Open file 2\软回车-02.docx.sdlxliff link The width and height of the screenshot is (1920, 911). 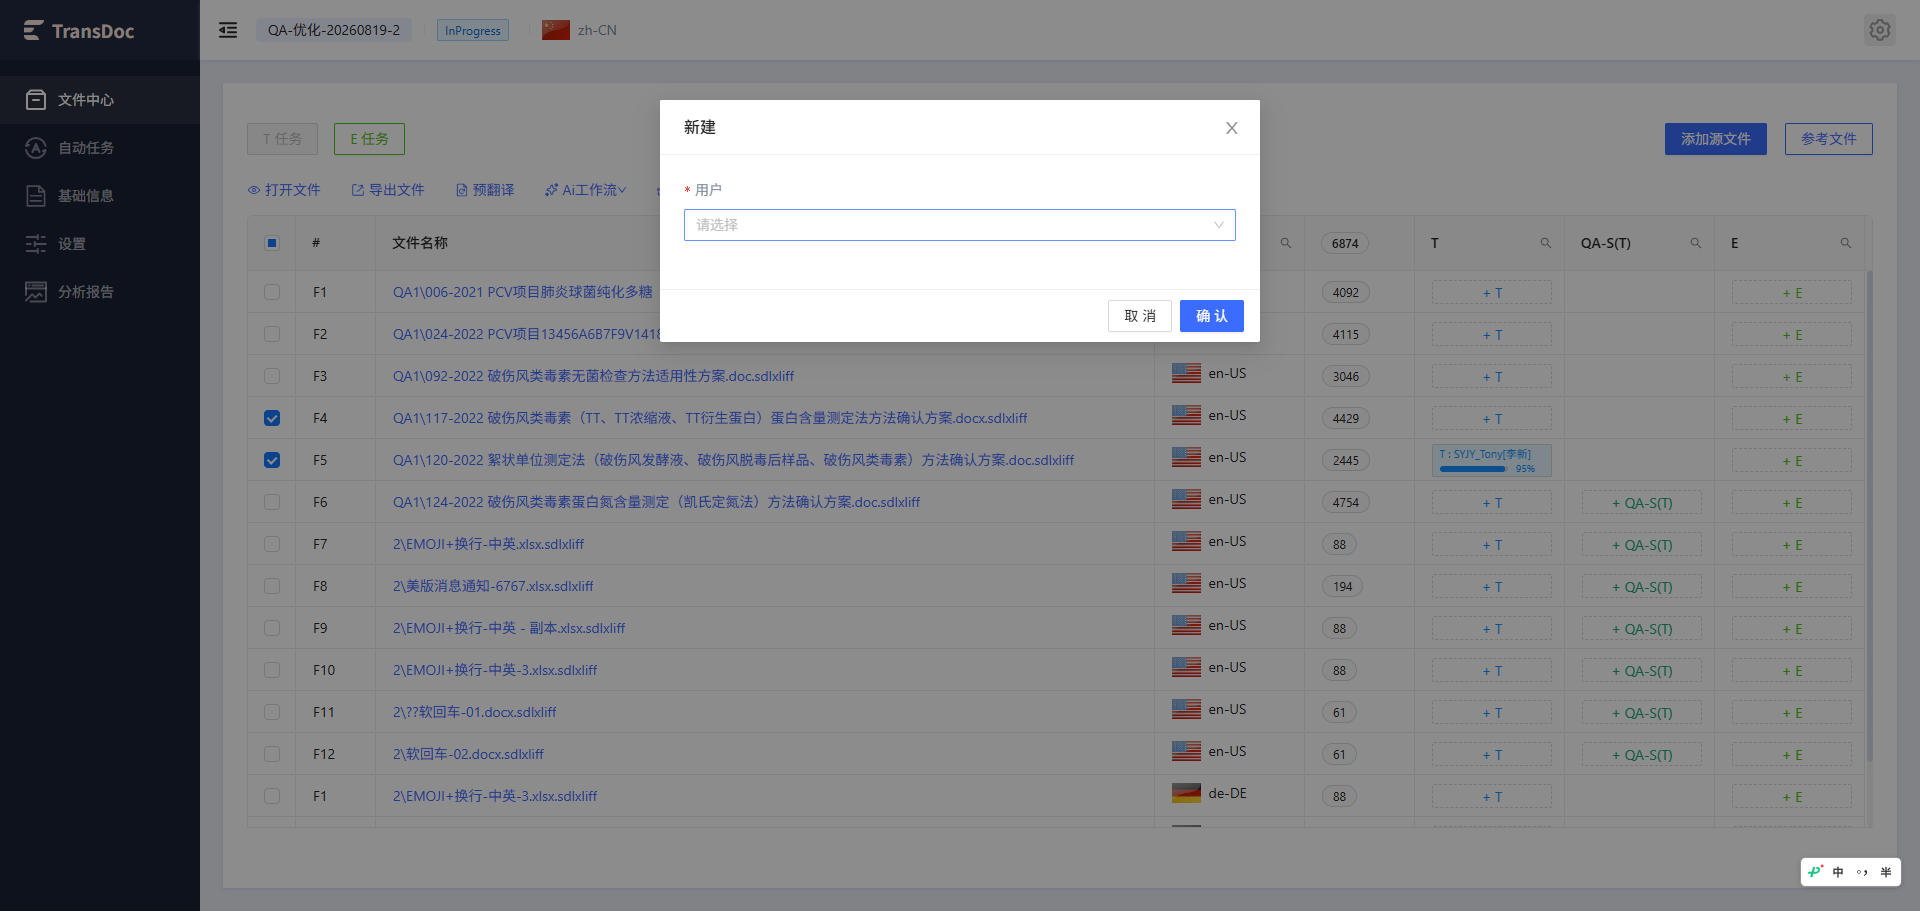click(468, 754)
